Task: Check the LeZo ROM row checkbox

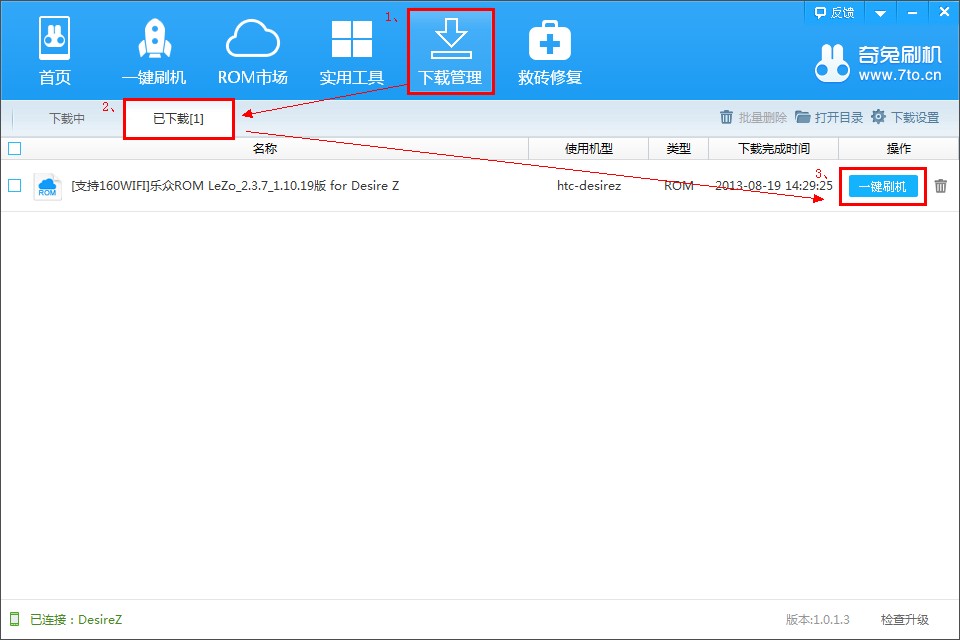Action: [x=14, y=185]
